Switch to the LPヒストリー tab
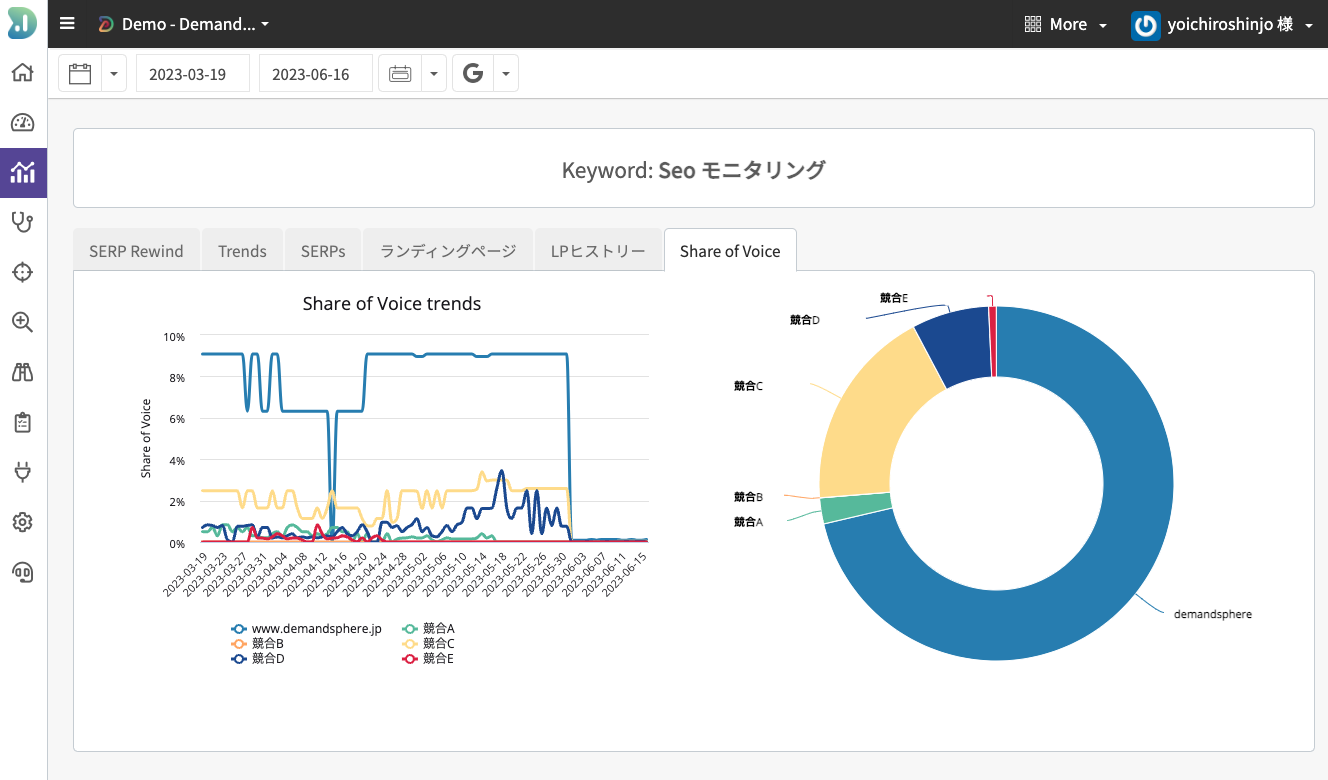The image size is (1328, 780). point(598,251)
